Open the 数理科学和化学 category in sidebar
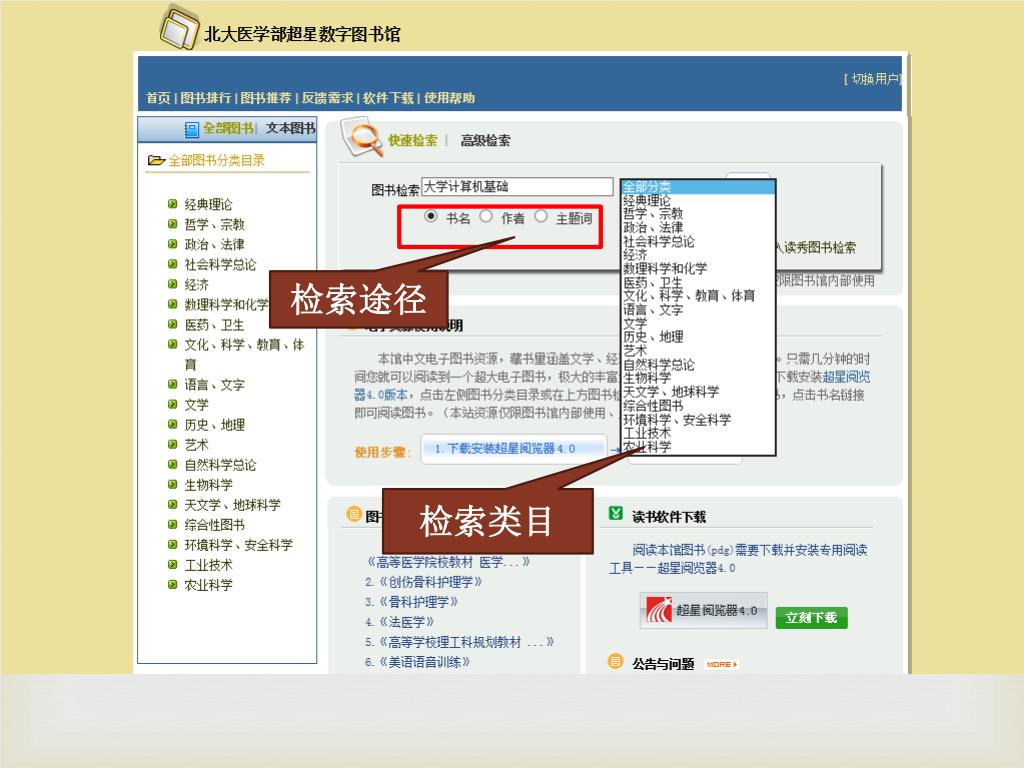Viewport: 1024px width, 768px height. pyautogui.click(x=226, y=304)
